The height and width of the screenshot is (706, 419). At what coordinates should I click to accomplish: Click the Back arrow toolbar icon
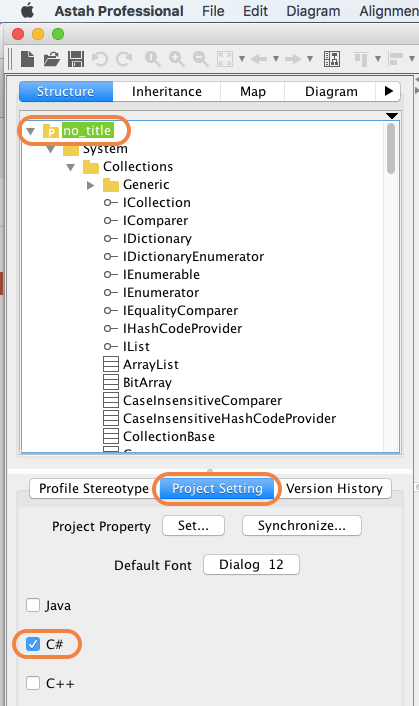pos(259,59)
